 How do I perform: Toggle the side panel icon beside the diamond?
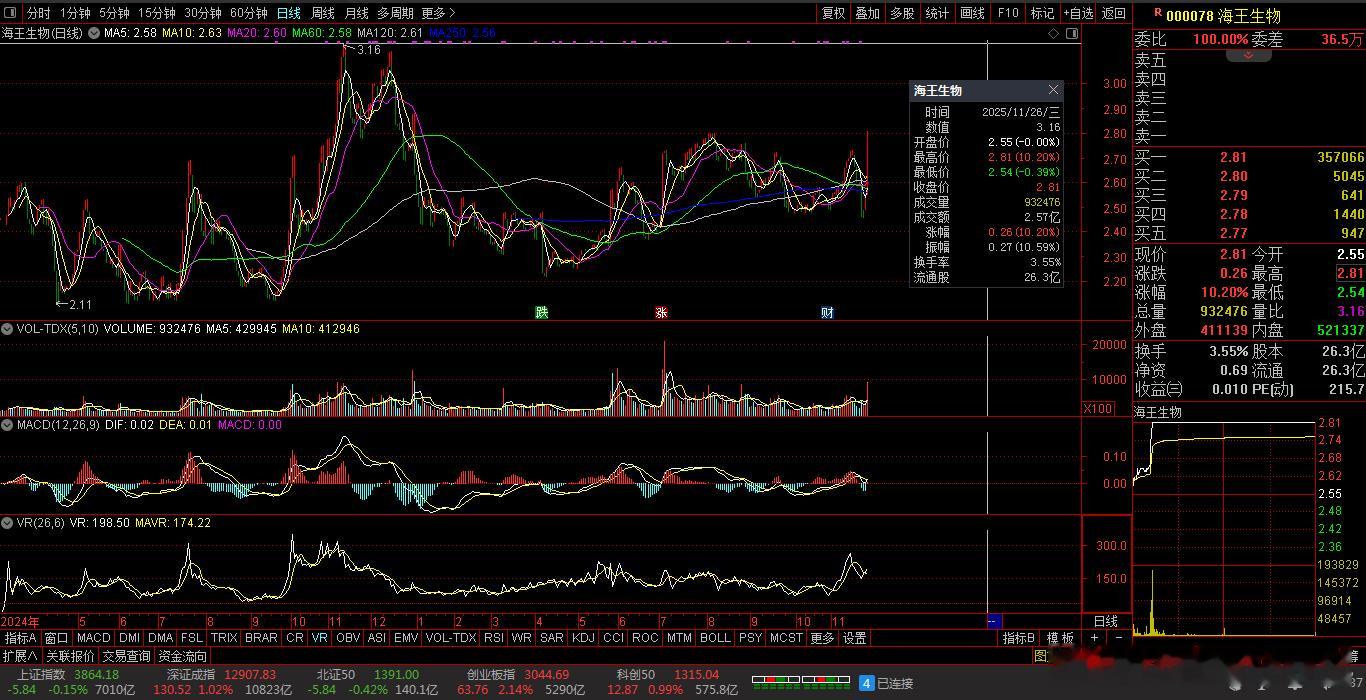point(1072,33)
